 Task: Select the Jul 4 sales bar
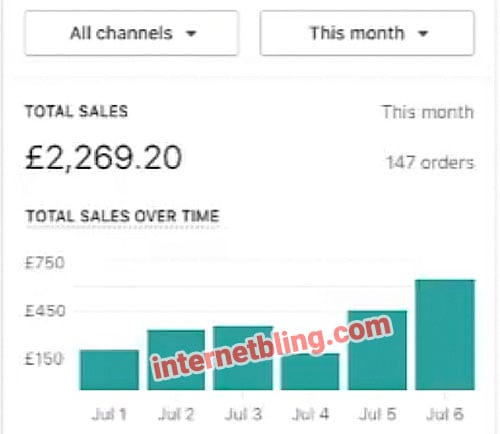click(x=310, y=371)
